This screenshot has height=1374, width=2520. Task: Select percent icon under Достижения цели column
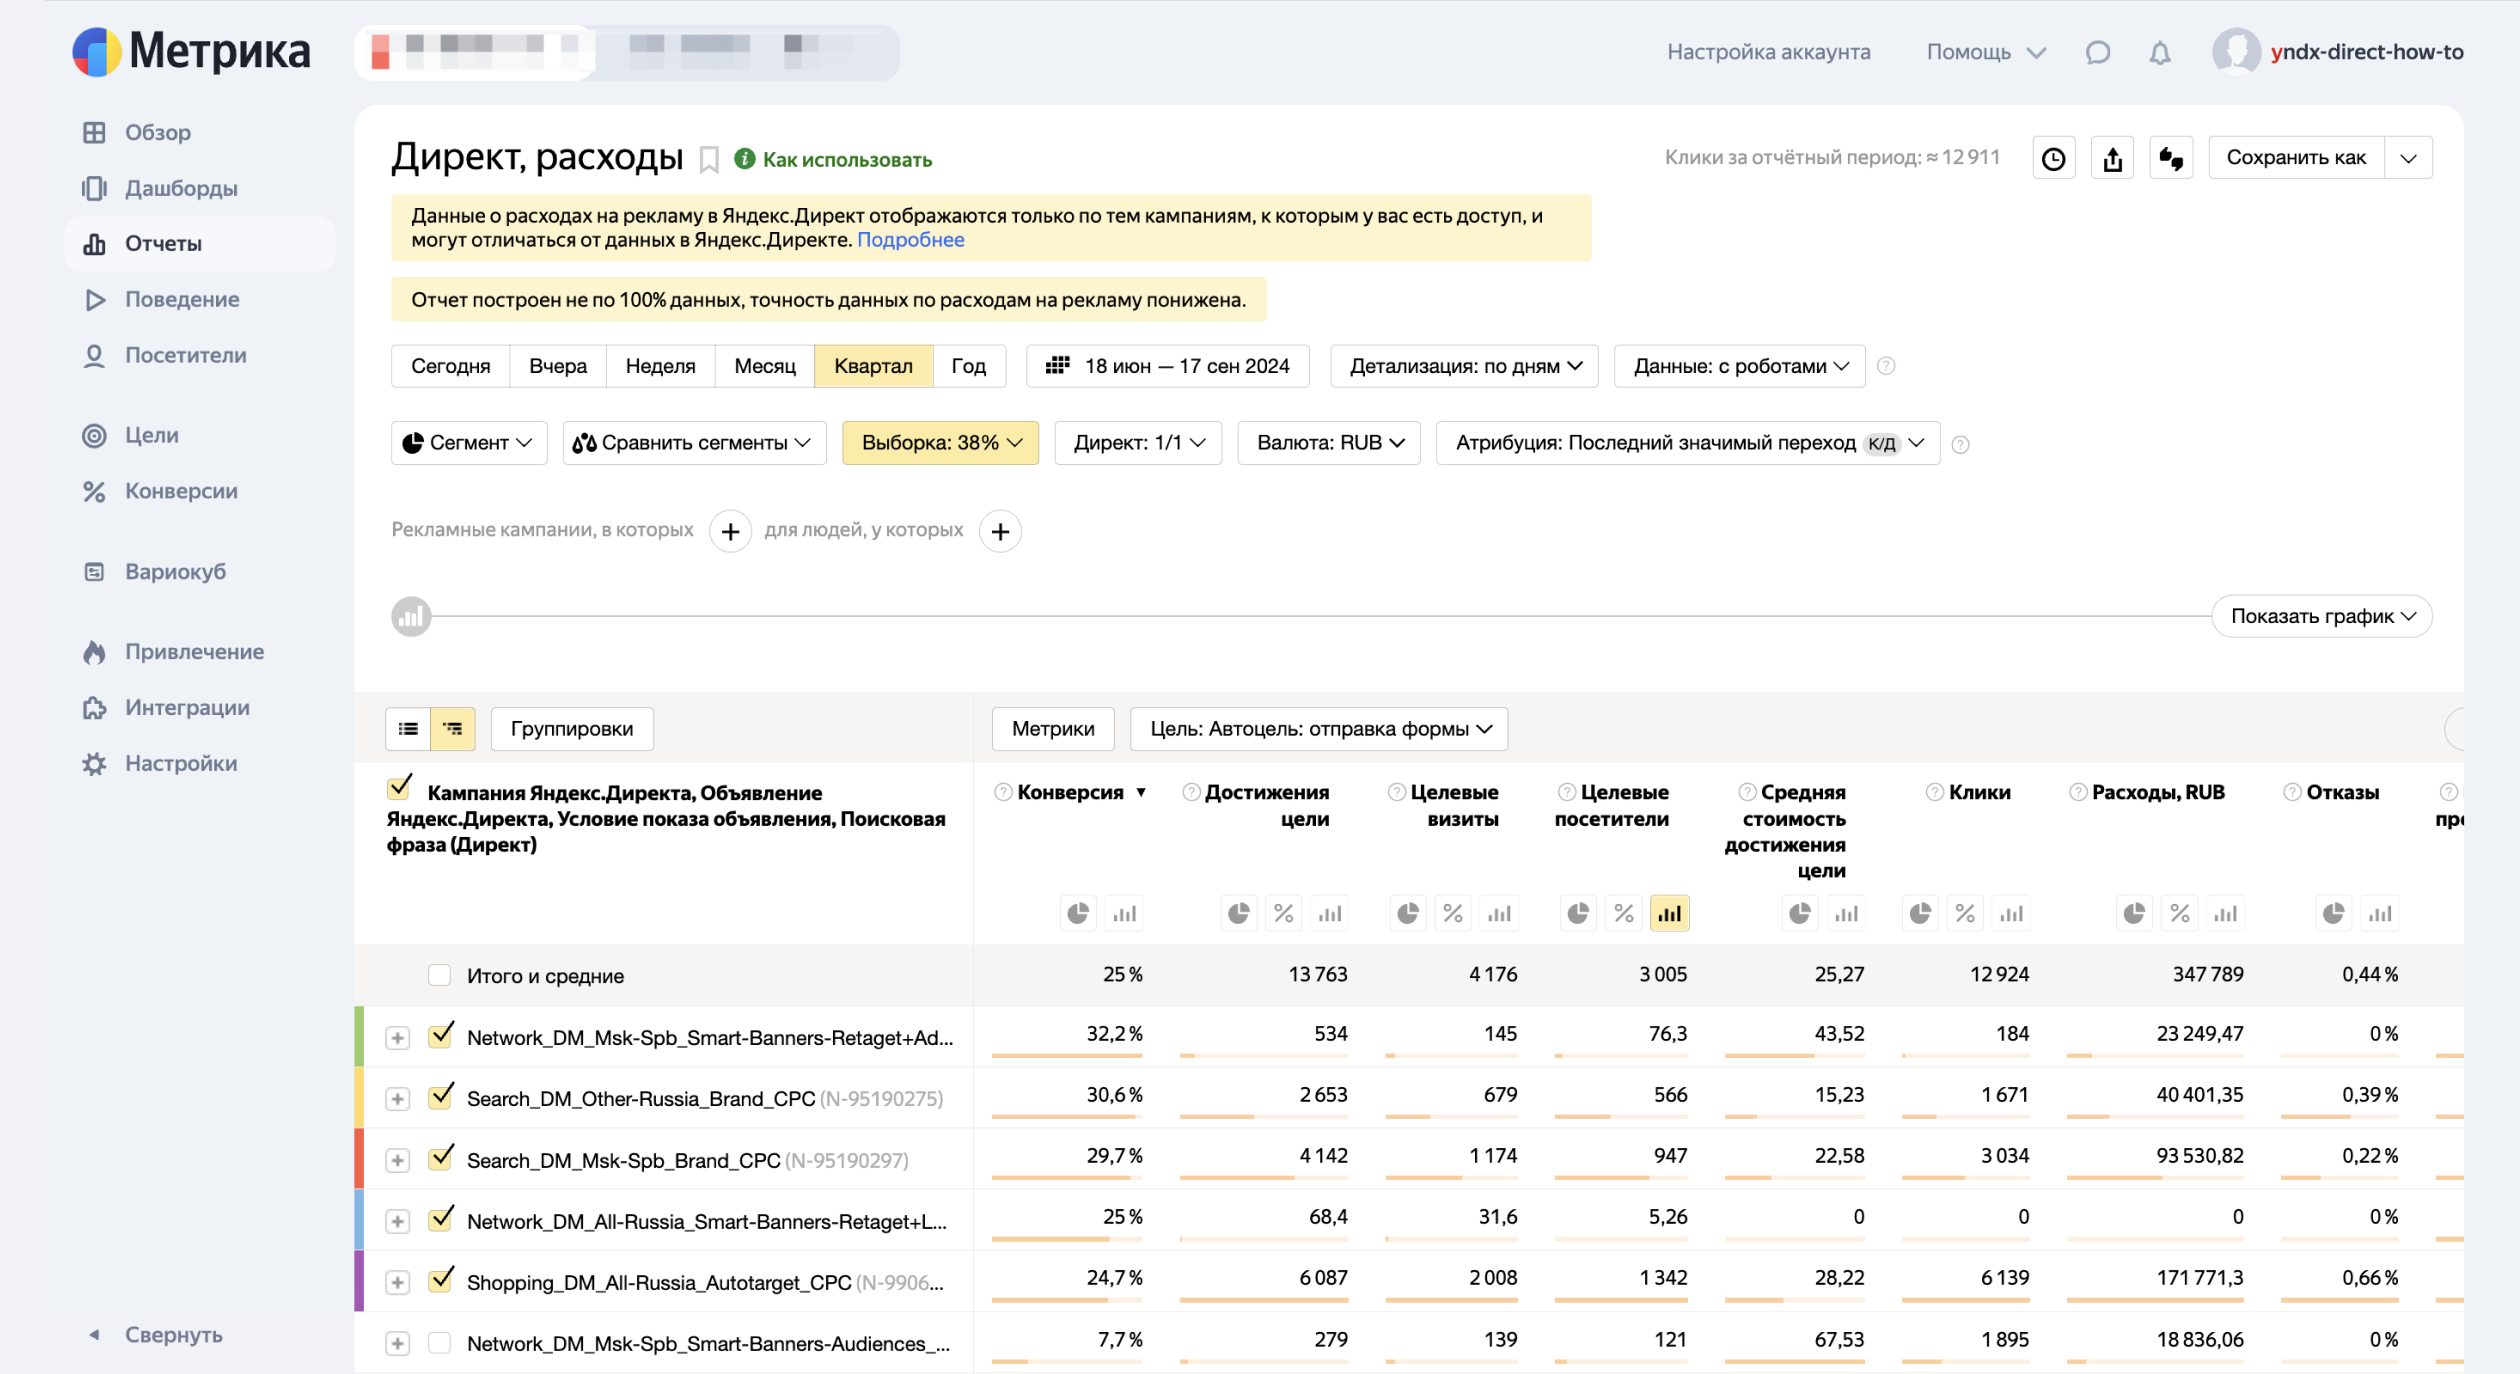(1283, 913)
